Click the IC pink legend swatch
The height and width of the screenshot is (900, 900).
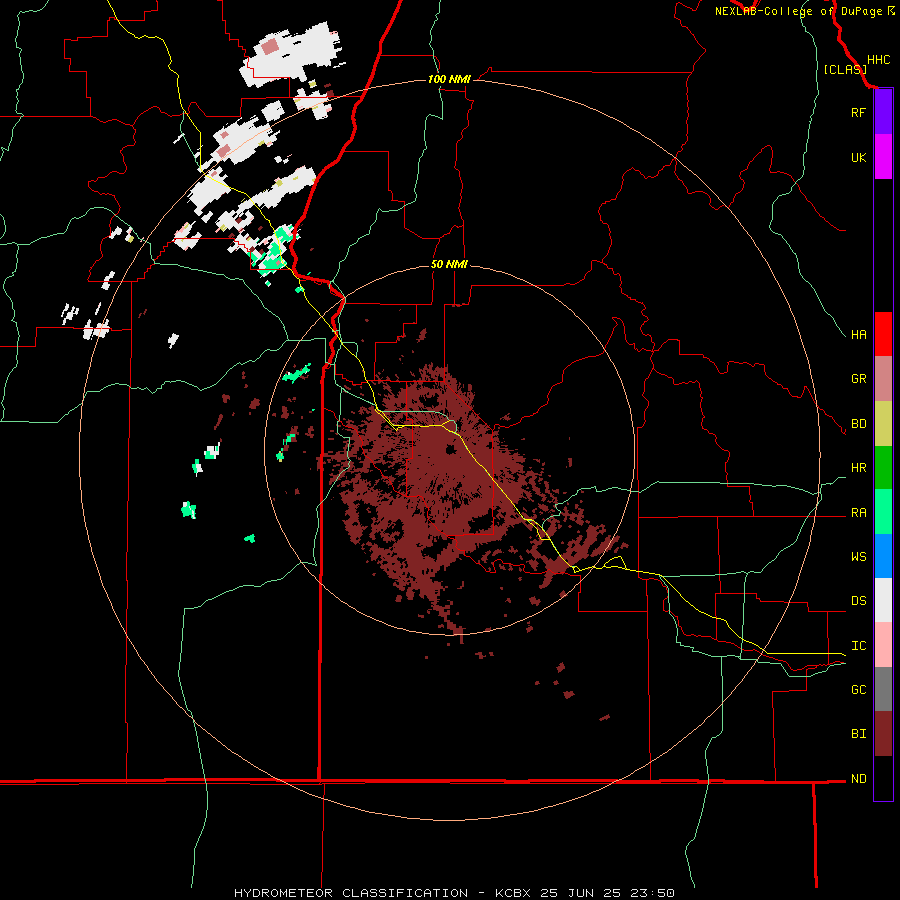(x=883, y=645)
